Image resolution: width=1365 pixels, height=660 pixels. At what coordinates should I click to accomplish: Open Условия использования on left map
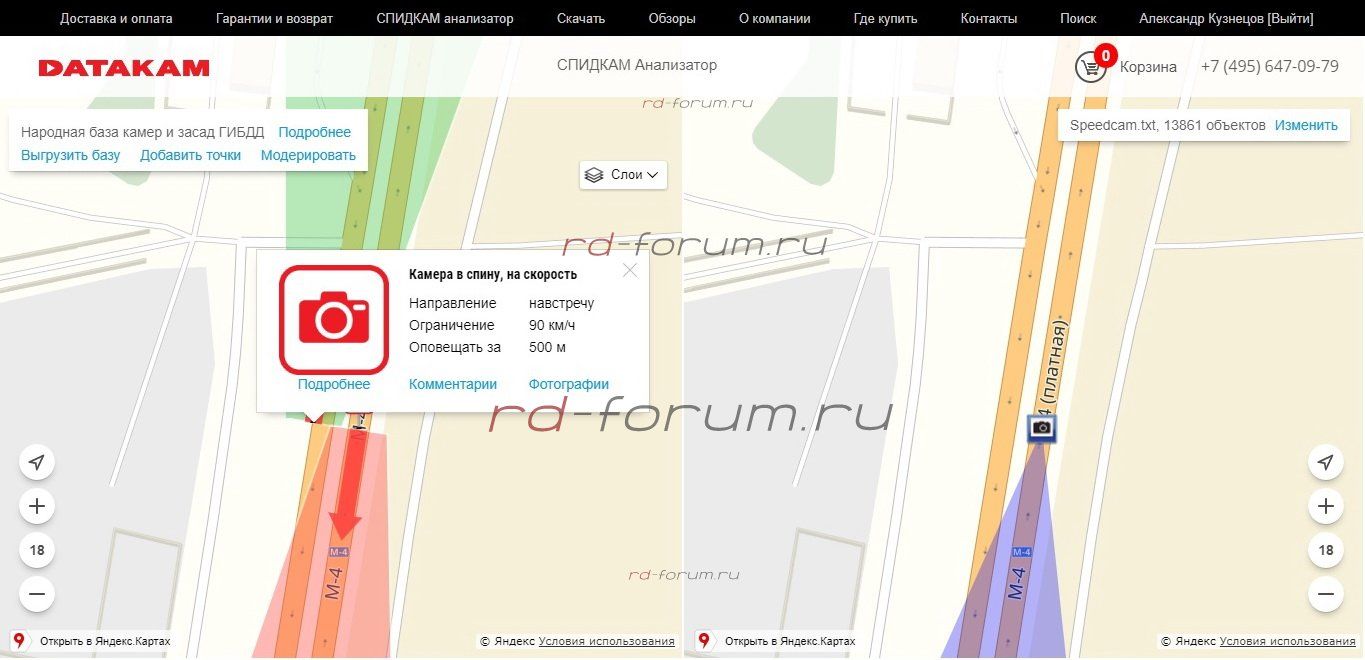(x=607, y=641)
